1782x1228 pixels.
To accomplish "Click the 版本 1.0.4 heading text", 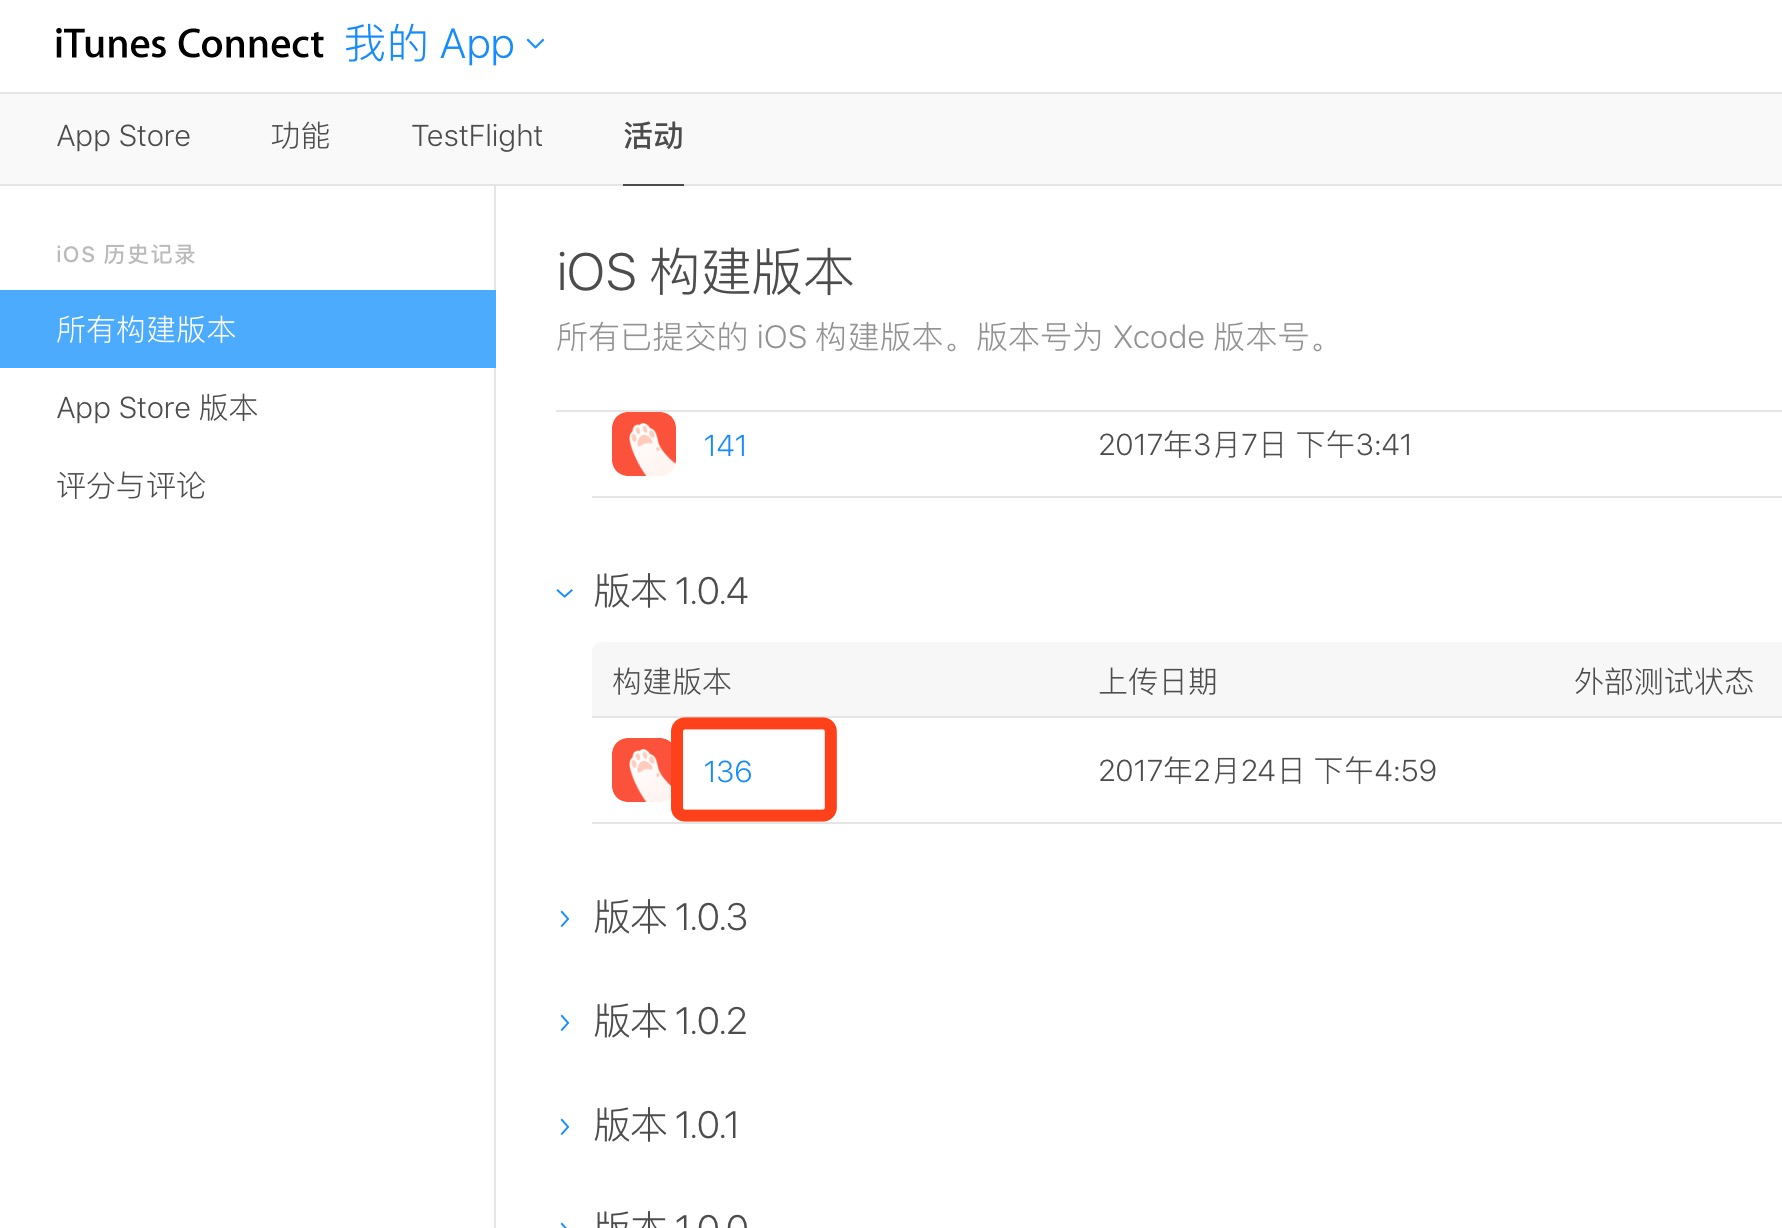I will pos(670,591).
